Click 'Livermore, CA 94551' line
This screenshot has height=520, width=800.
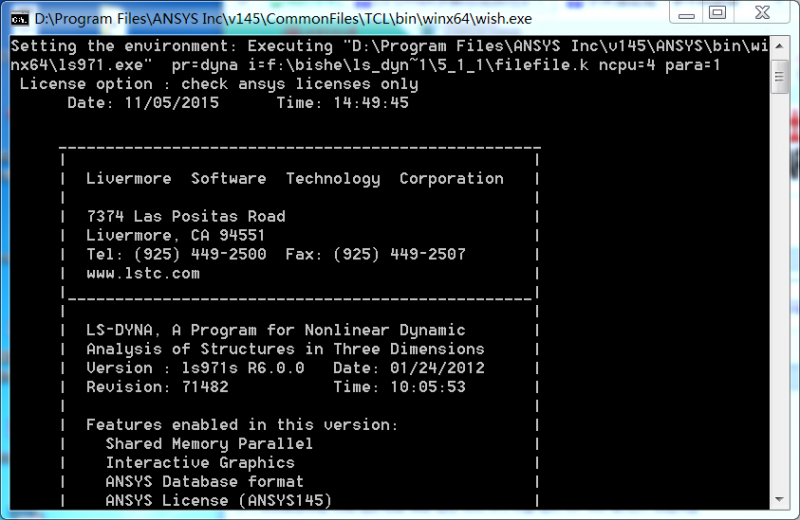(x=176, y=235)
